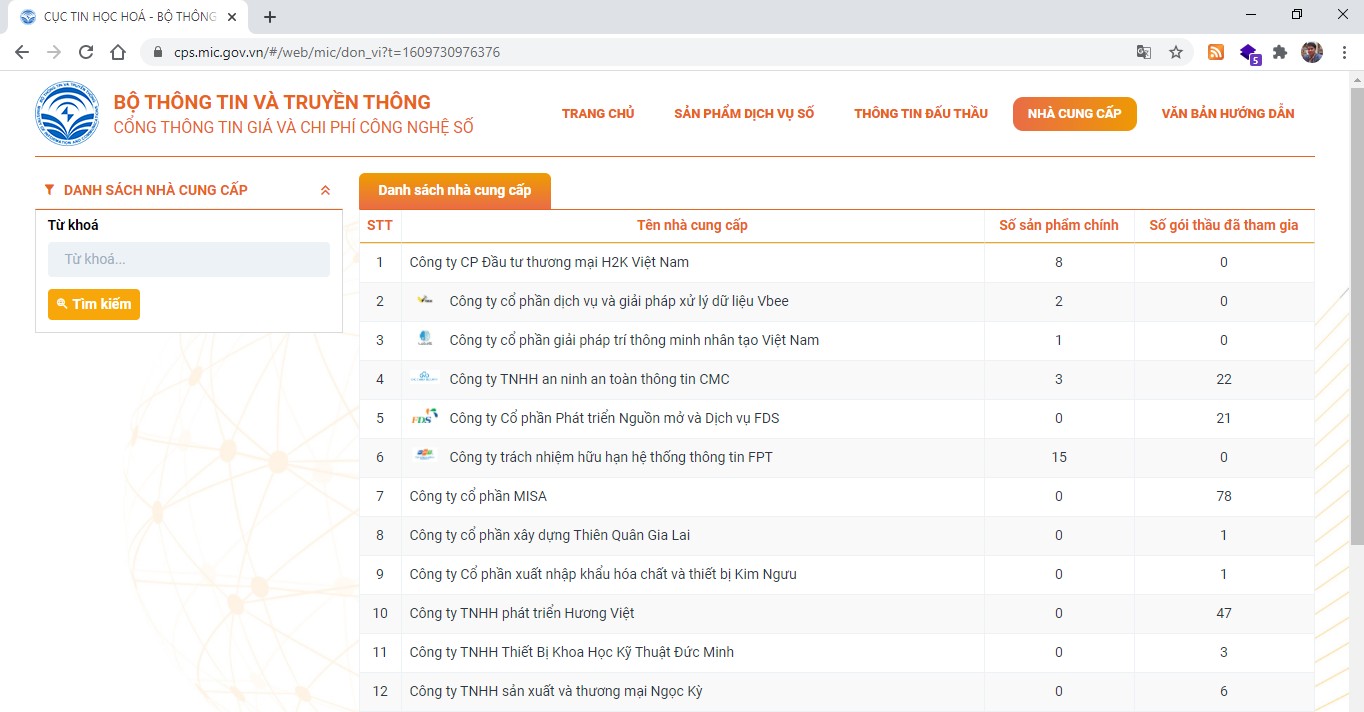Open Công ty xuất nhập khẩu hóa chất Kim Ngưu
The width and height of the screenshot is (1364, 712).
coord(603,574)
